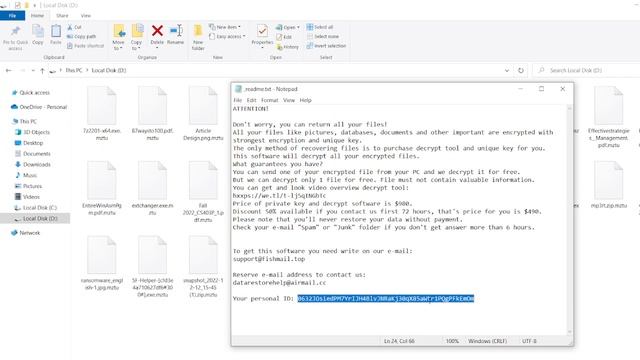Click Invert selection in ribbon

click(x=326, y=46)
